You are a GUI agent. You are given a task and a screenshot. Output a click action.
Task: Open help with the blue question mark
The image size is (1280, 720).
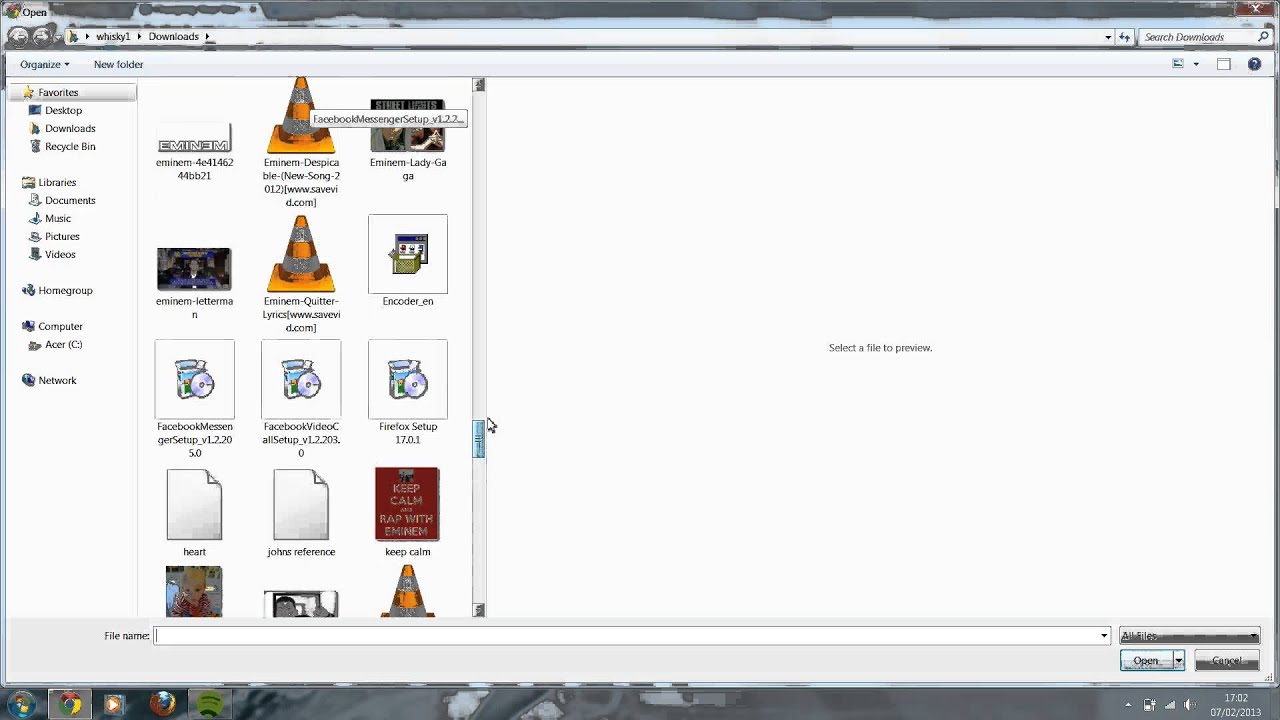pyautogui.click(x=1254, y=64)
